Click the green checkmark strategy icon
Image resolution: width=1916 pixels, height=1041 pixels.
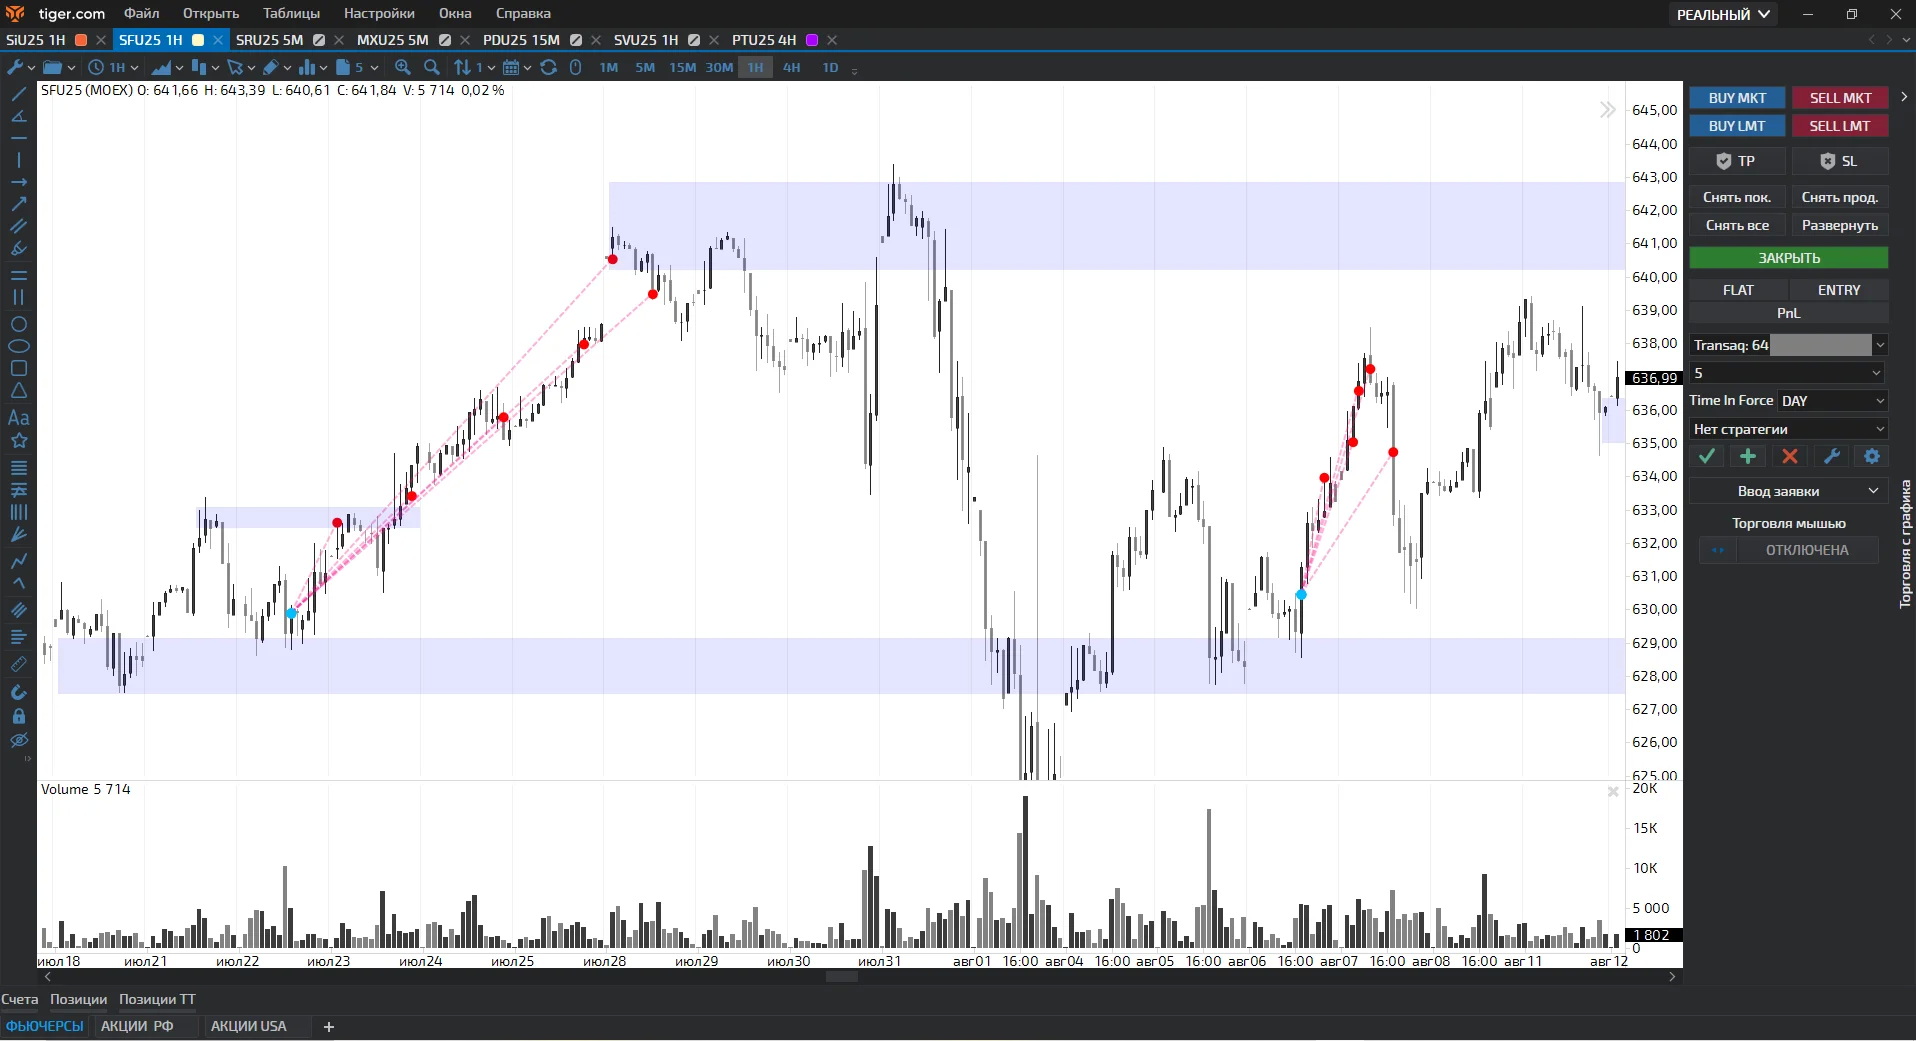(1707, 456)
